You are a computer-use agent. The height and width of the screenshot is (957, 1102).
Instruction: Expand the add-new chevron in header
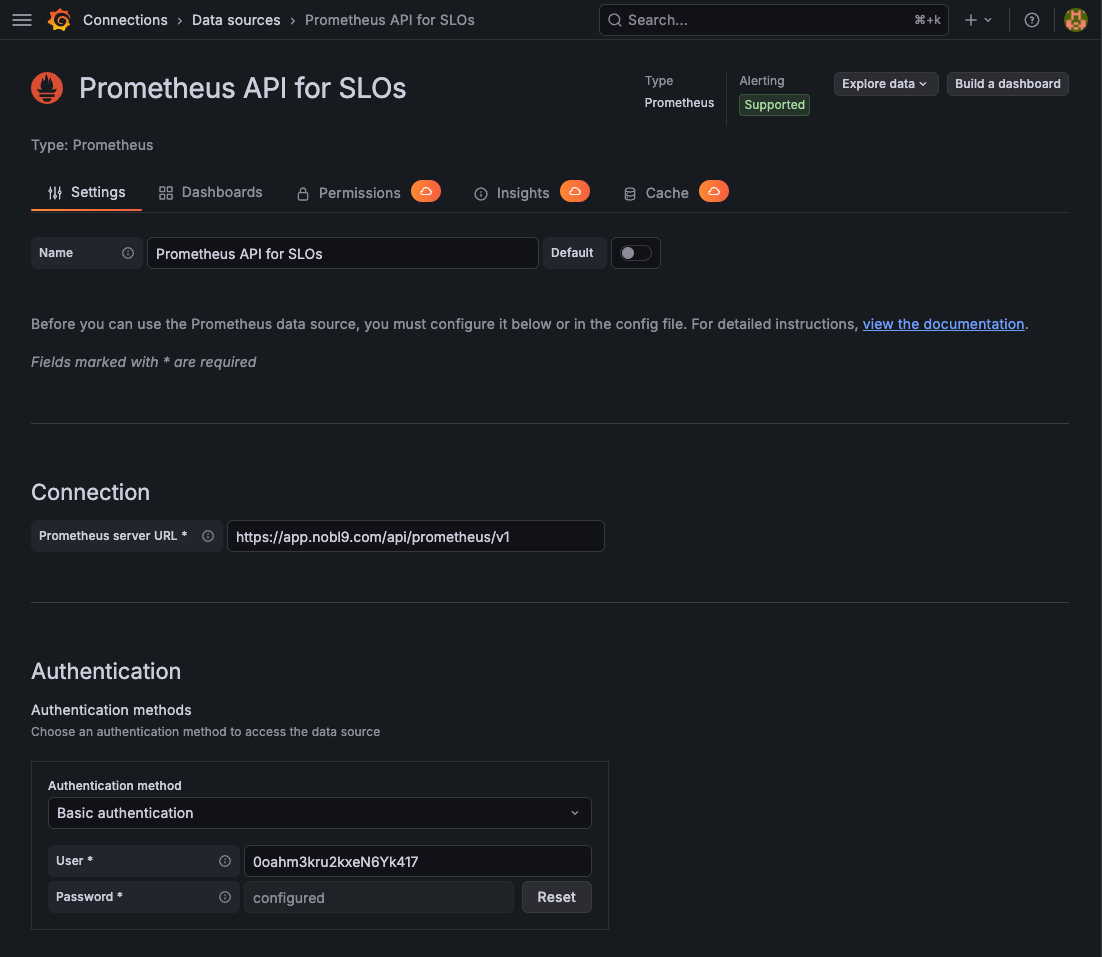[988, 20]
